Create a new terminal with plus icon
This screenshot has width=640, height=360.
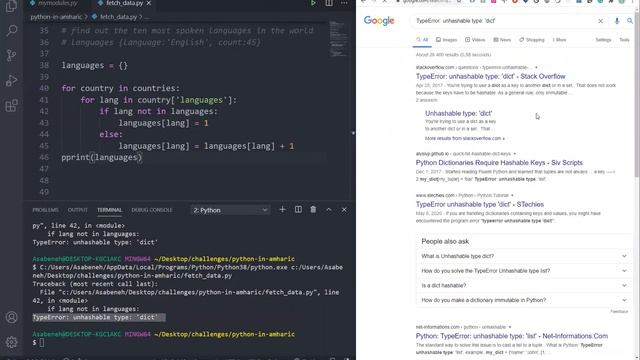click(x=282, y=210)
